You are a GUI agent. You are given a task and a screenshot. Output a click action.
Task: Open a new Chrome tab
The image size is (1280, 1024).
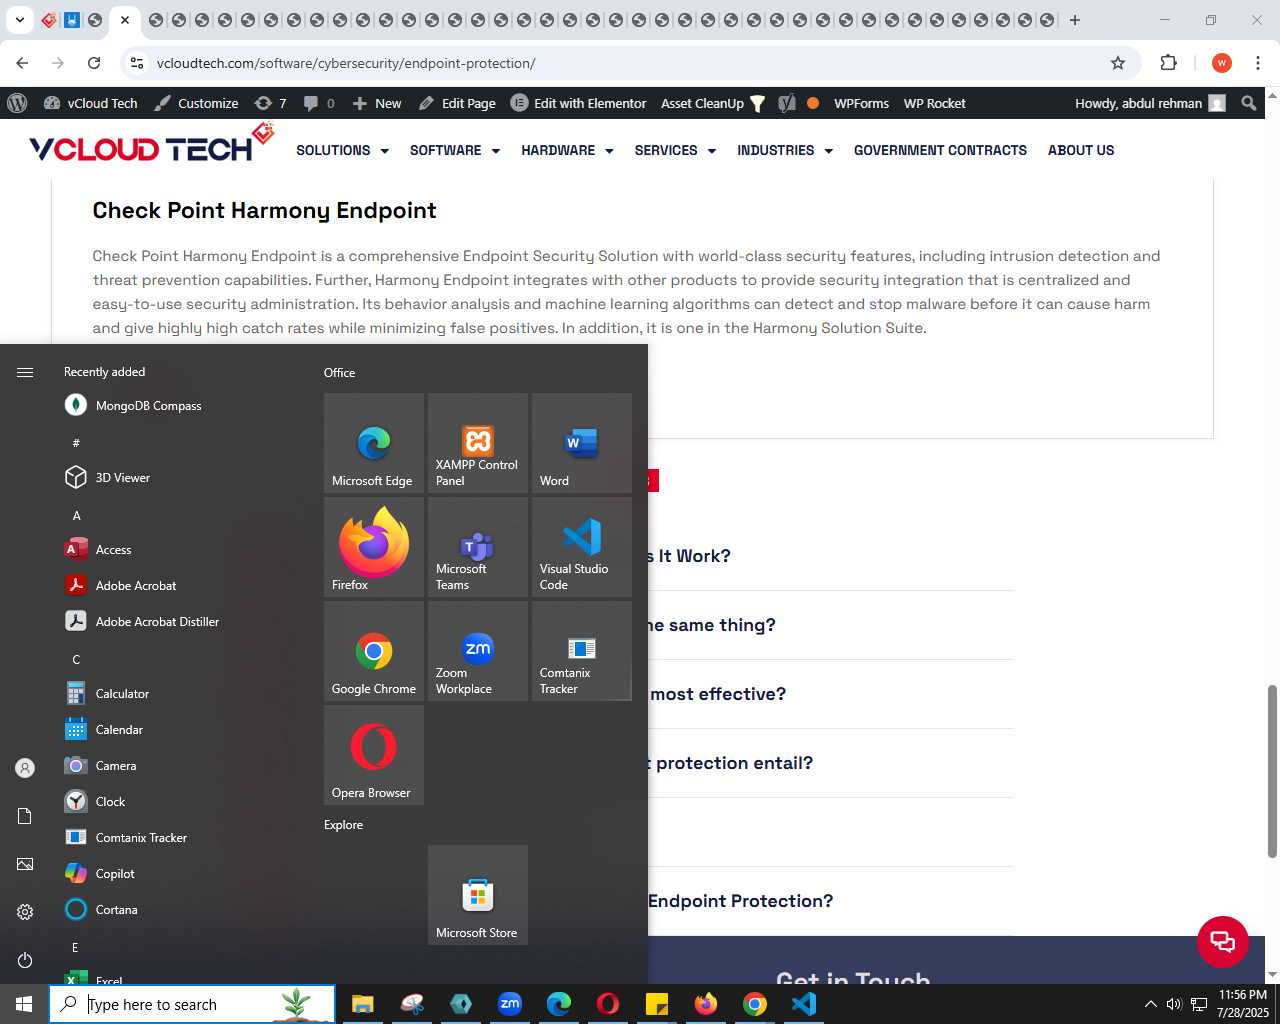(1075, 20)
